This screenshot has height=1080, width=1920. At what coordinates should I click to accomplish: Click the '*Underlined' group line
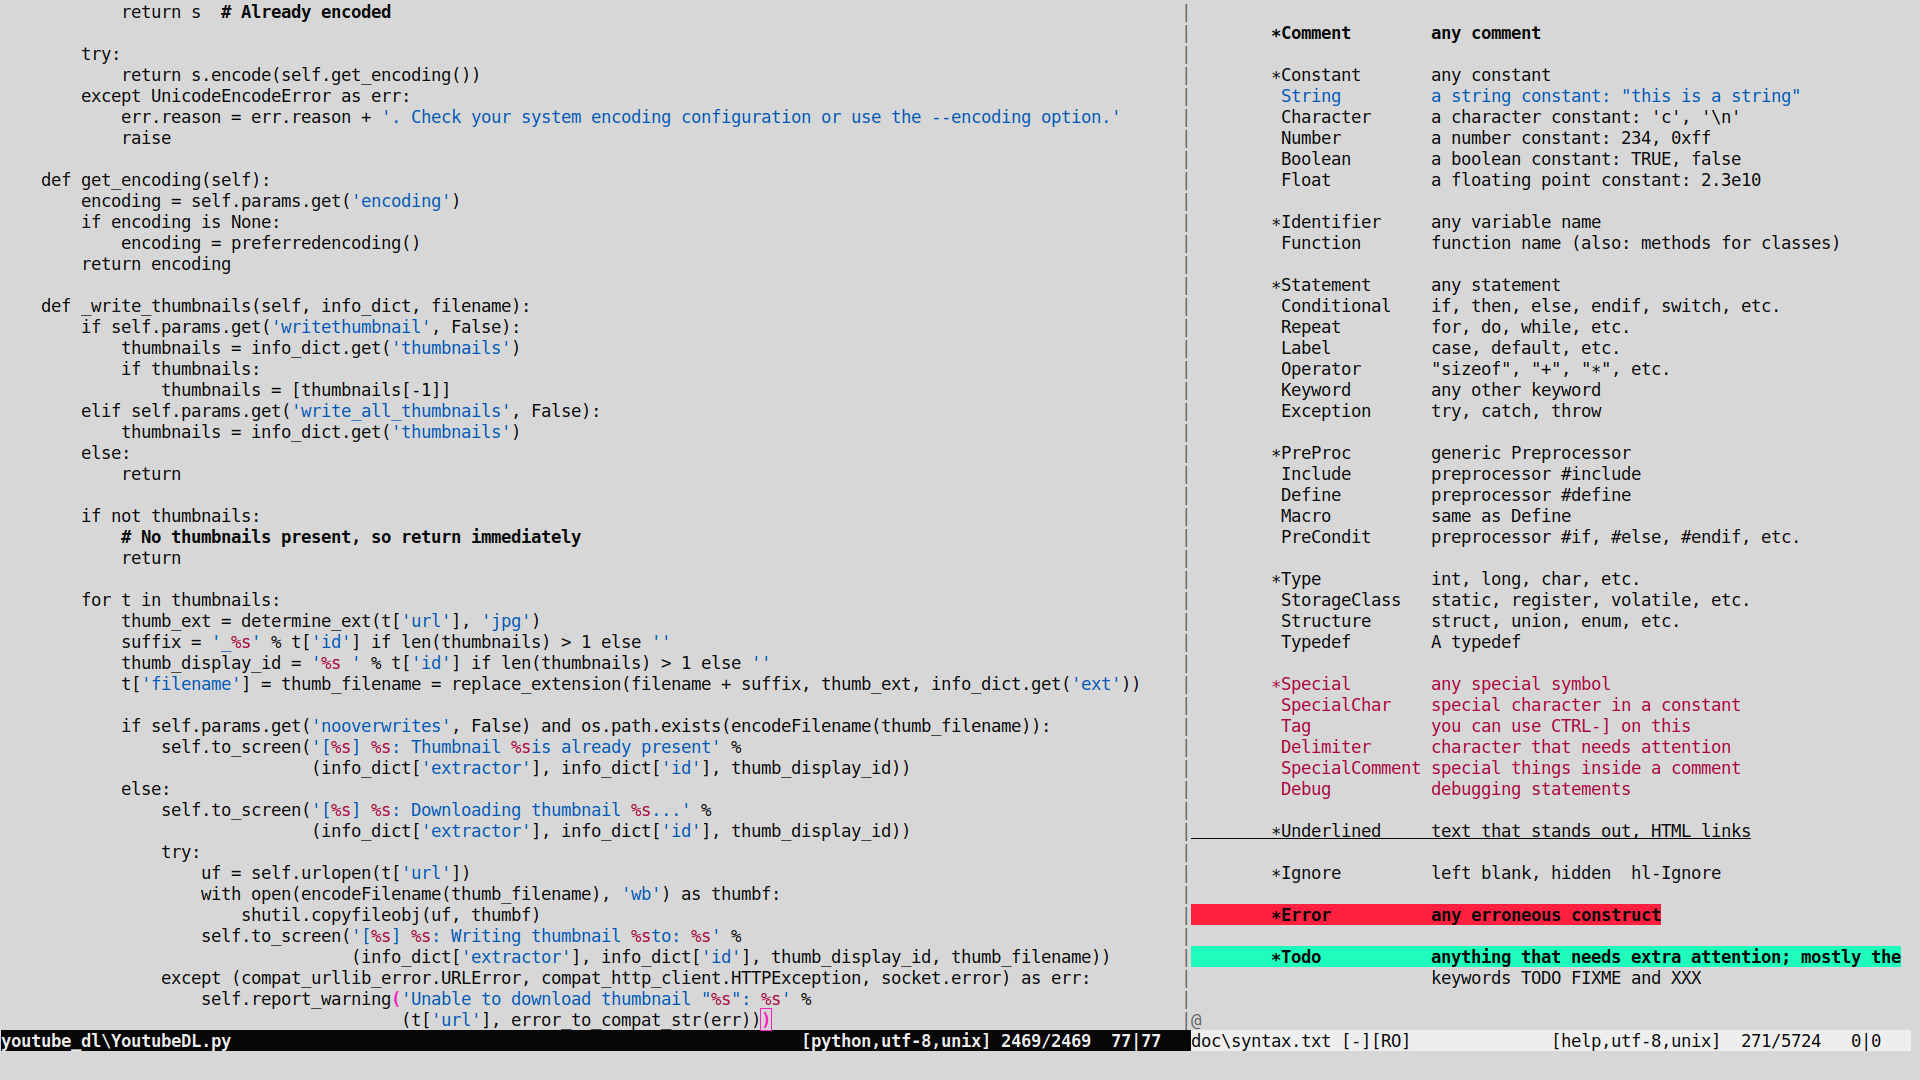point(1471,831)
